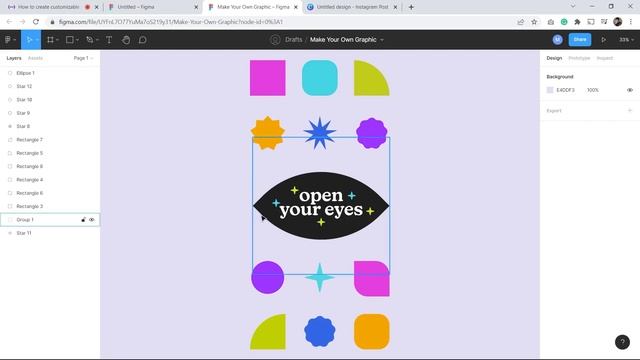Open the Drafts breadcrumb link

pos(293,40)
